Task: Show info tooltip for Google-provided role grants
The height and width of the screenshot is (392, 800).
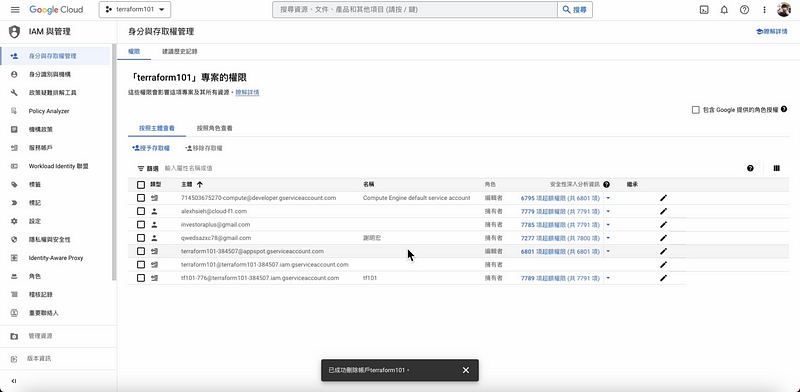Action: [784, 109]
